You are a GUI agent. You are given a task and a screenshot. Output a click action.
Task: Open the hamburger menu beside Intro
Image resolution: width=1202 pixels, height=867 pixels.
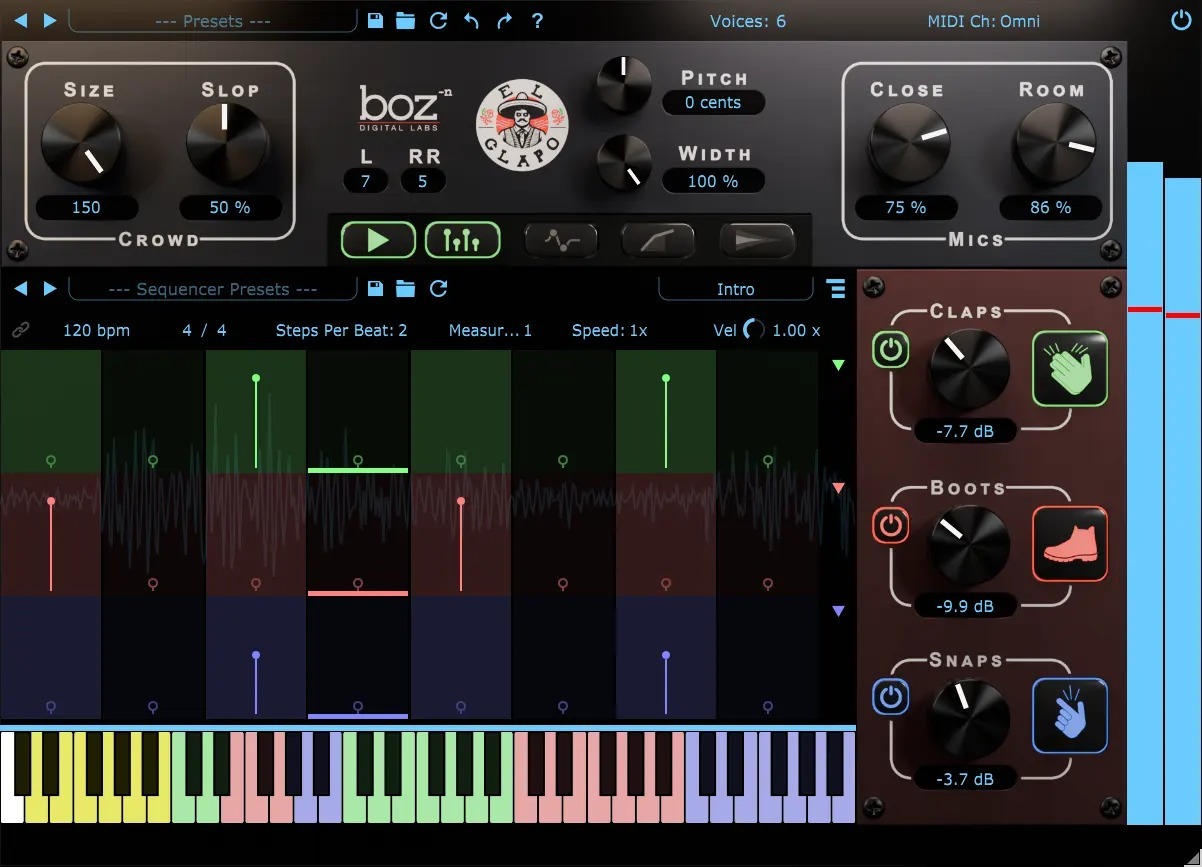(836, 288)
